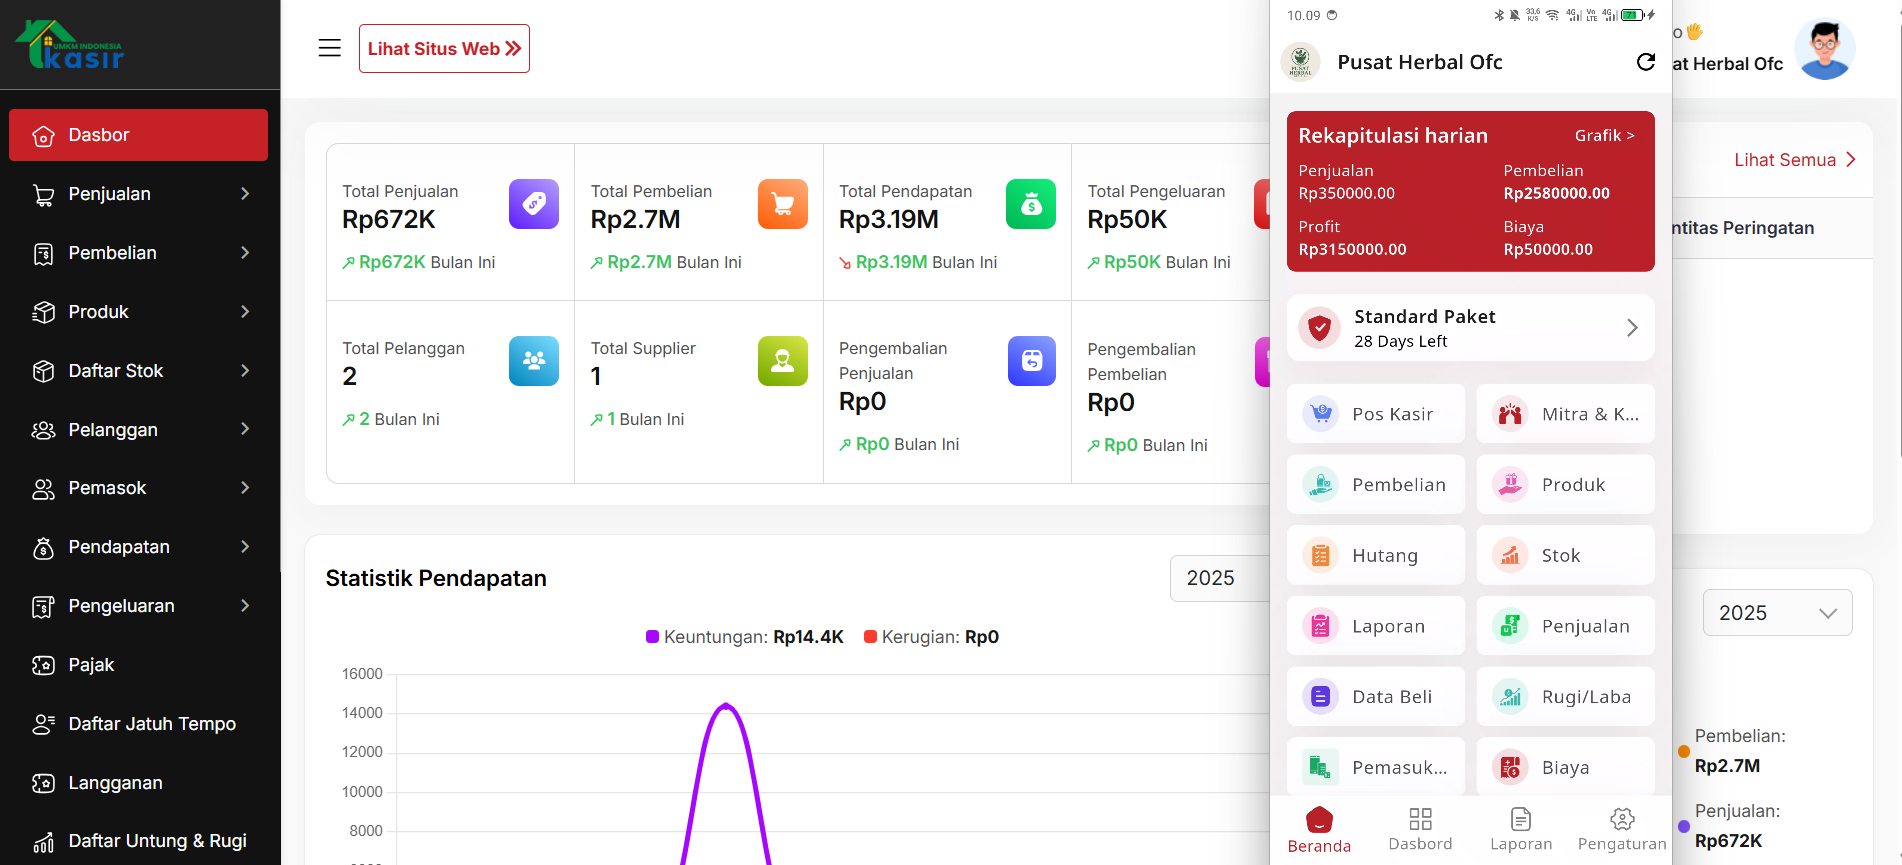Toggle Kerugian series in chart legend
The height and width of the screenshot is (865, 1902).
(930, 637)
